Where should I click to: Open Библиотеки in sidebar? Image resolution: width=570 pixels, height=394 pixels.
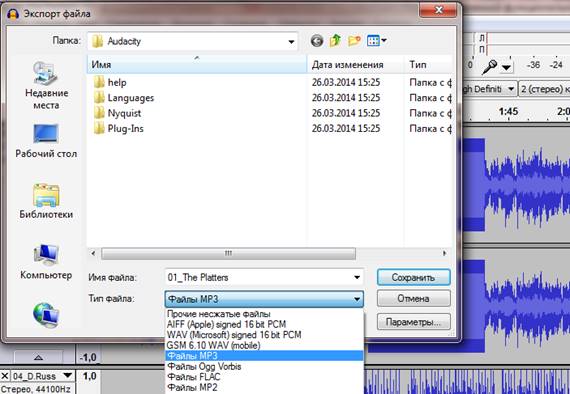tap(46, 201)
